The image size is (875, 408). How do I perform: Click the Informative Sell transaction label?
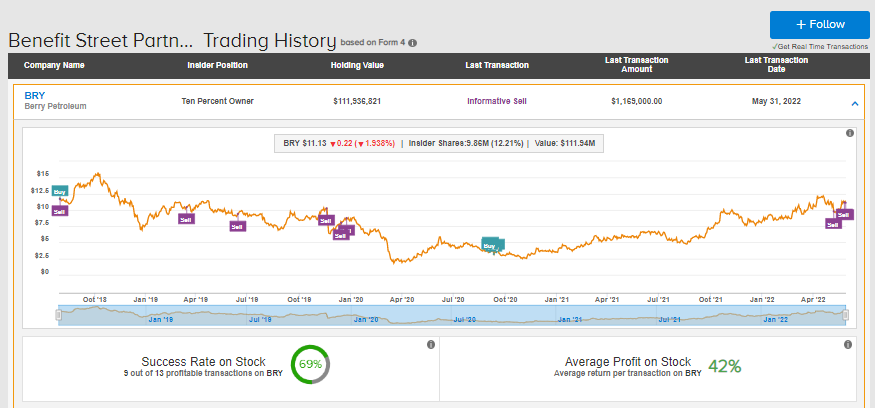[x=497, y=102]
